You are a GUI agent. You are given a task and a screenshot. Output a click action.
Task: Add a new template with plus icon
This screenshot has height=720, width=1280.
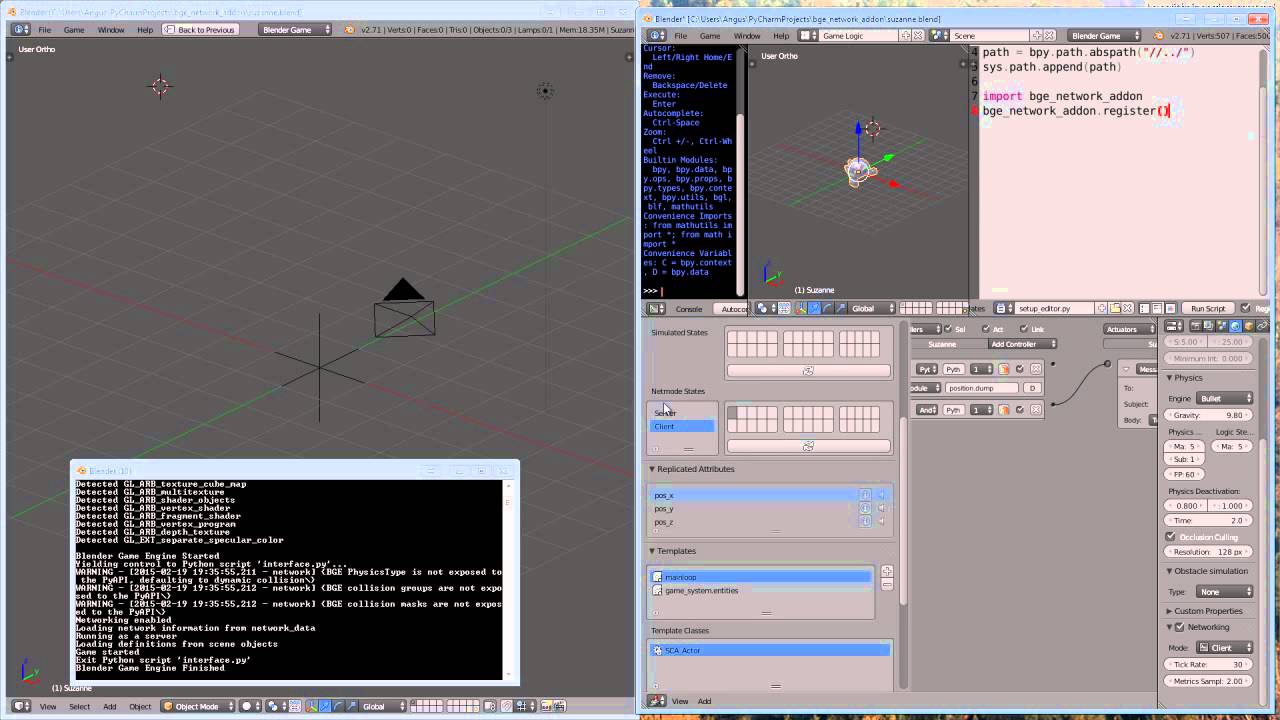click(x=887, y=572)
